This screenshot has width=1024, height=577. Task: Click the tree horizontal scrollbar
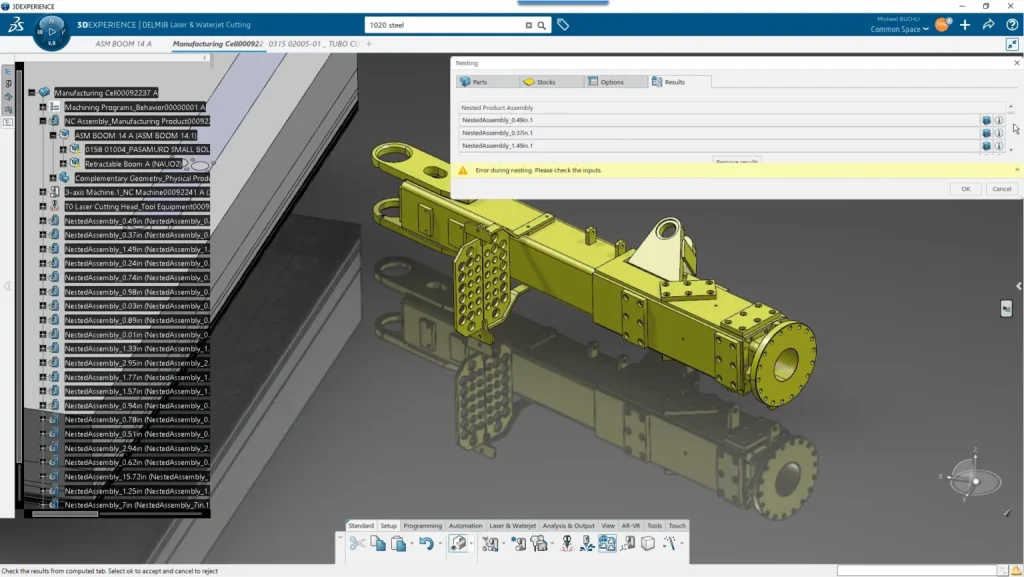tap(65, 514)
